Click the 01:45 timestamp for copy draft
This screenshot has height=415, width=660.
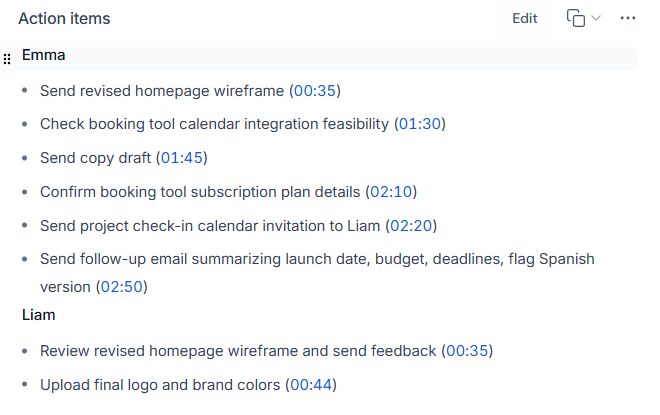[182, 158]
